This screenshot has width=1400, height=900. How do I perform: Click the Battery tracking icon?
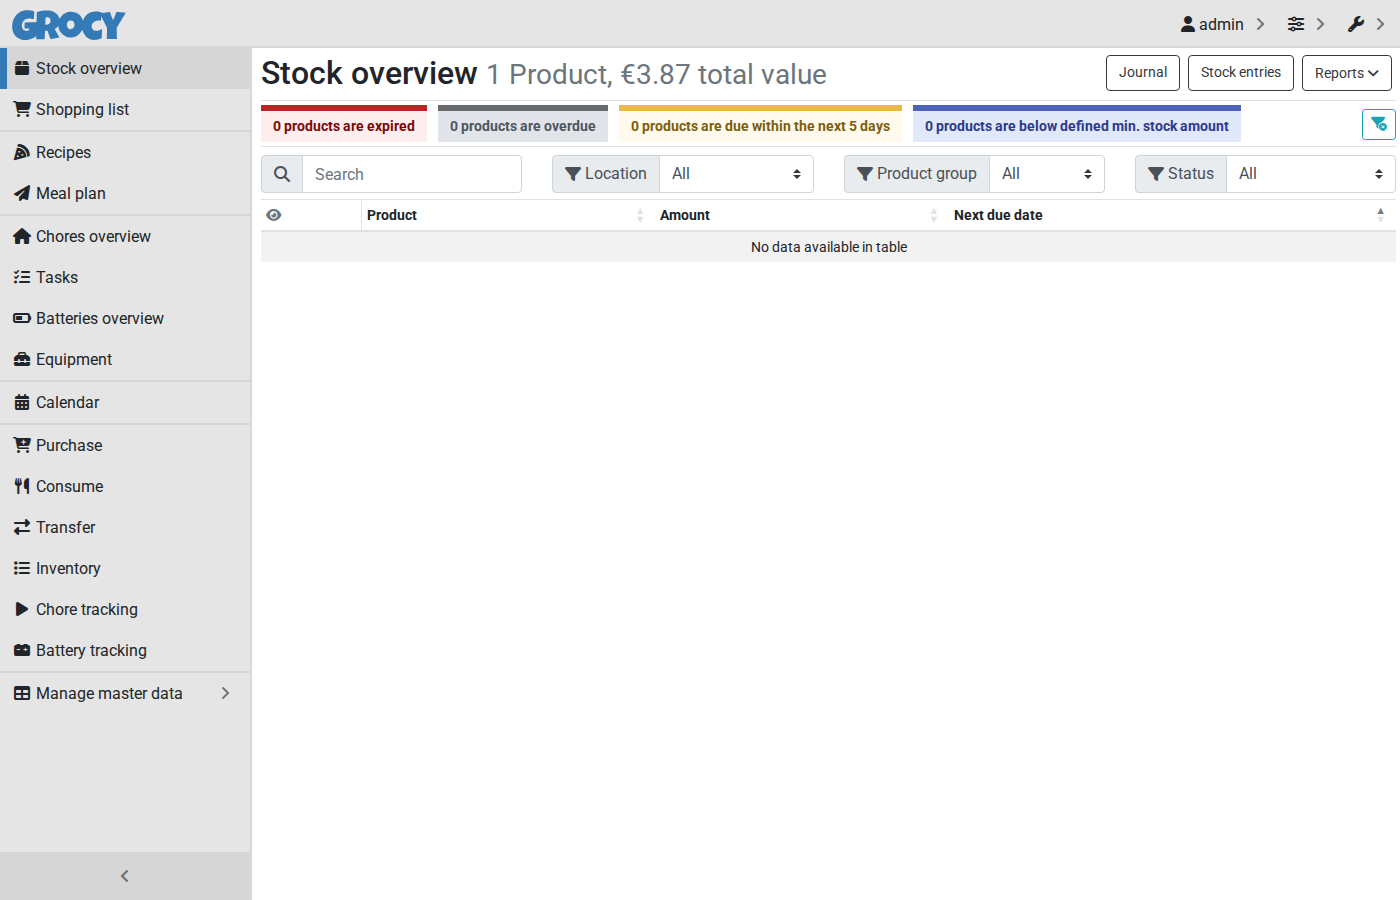click(x=22, y=650)
